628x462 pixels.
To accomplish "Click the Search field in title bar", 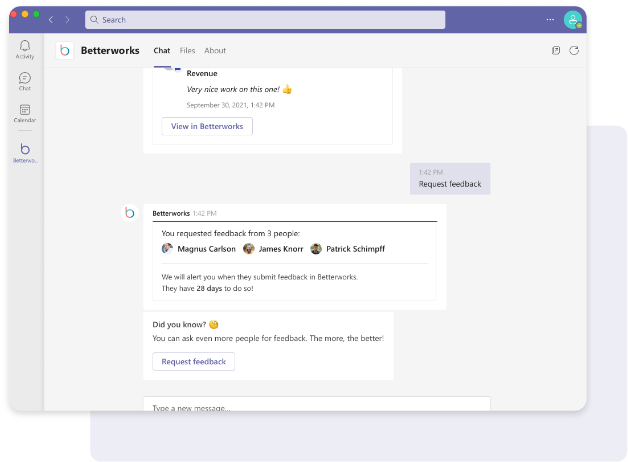I will click(x=265, y=20).
